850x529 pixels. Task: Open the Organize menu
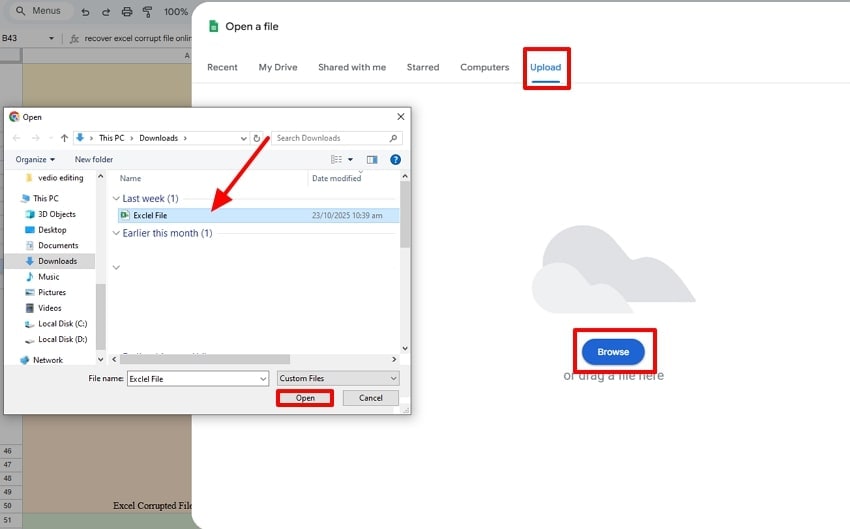(x=35, y=159)
